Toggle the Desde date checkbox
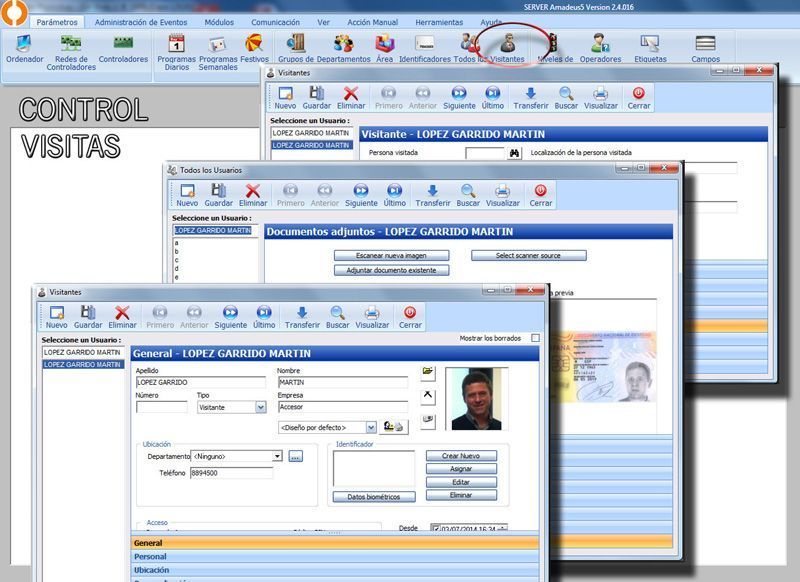The image size is (800, 582). [x=436, y=528]
